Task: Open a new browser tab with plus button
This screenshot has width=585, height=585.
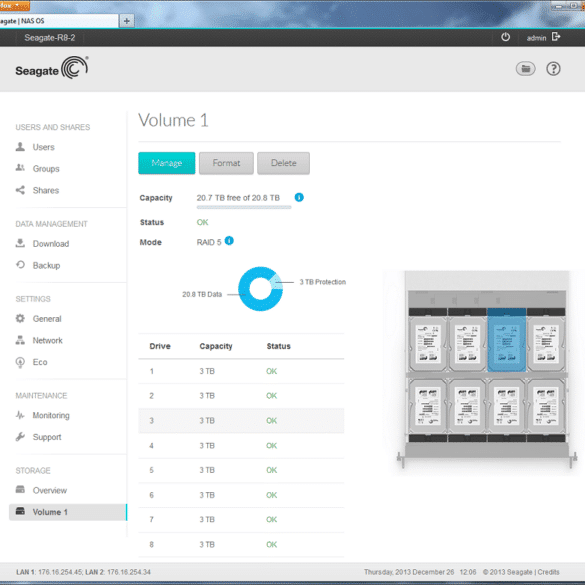Action: [126, 21]
